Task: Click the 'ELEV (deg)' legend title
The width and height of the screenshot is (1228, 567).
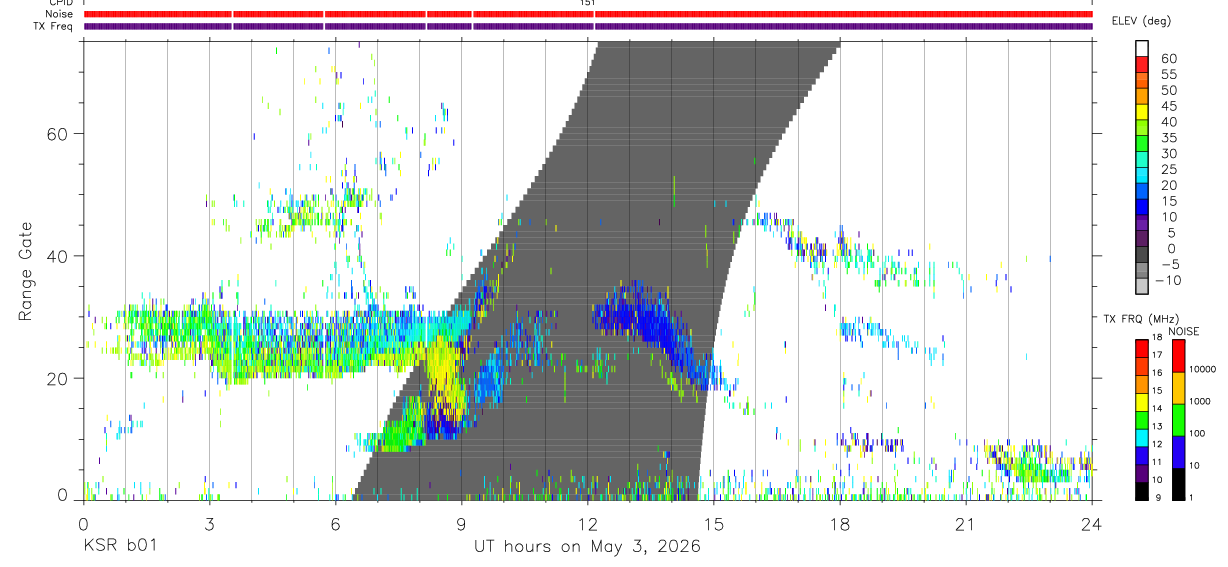Action: coord(1141,21)
